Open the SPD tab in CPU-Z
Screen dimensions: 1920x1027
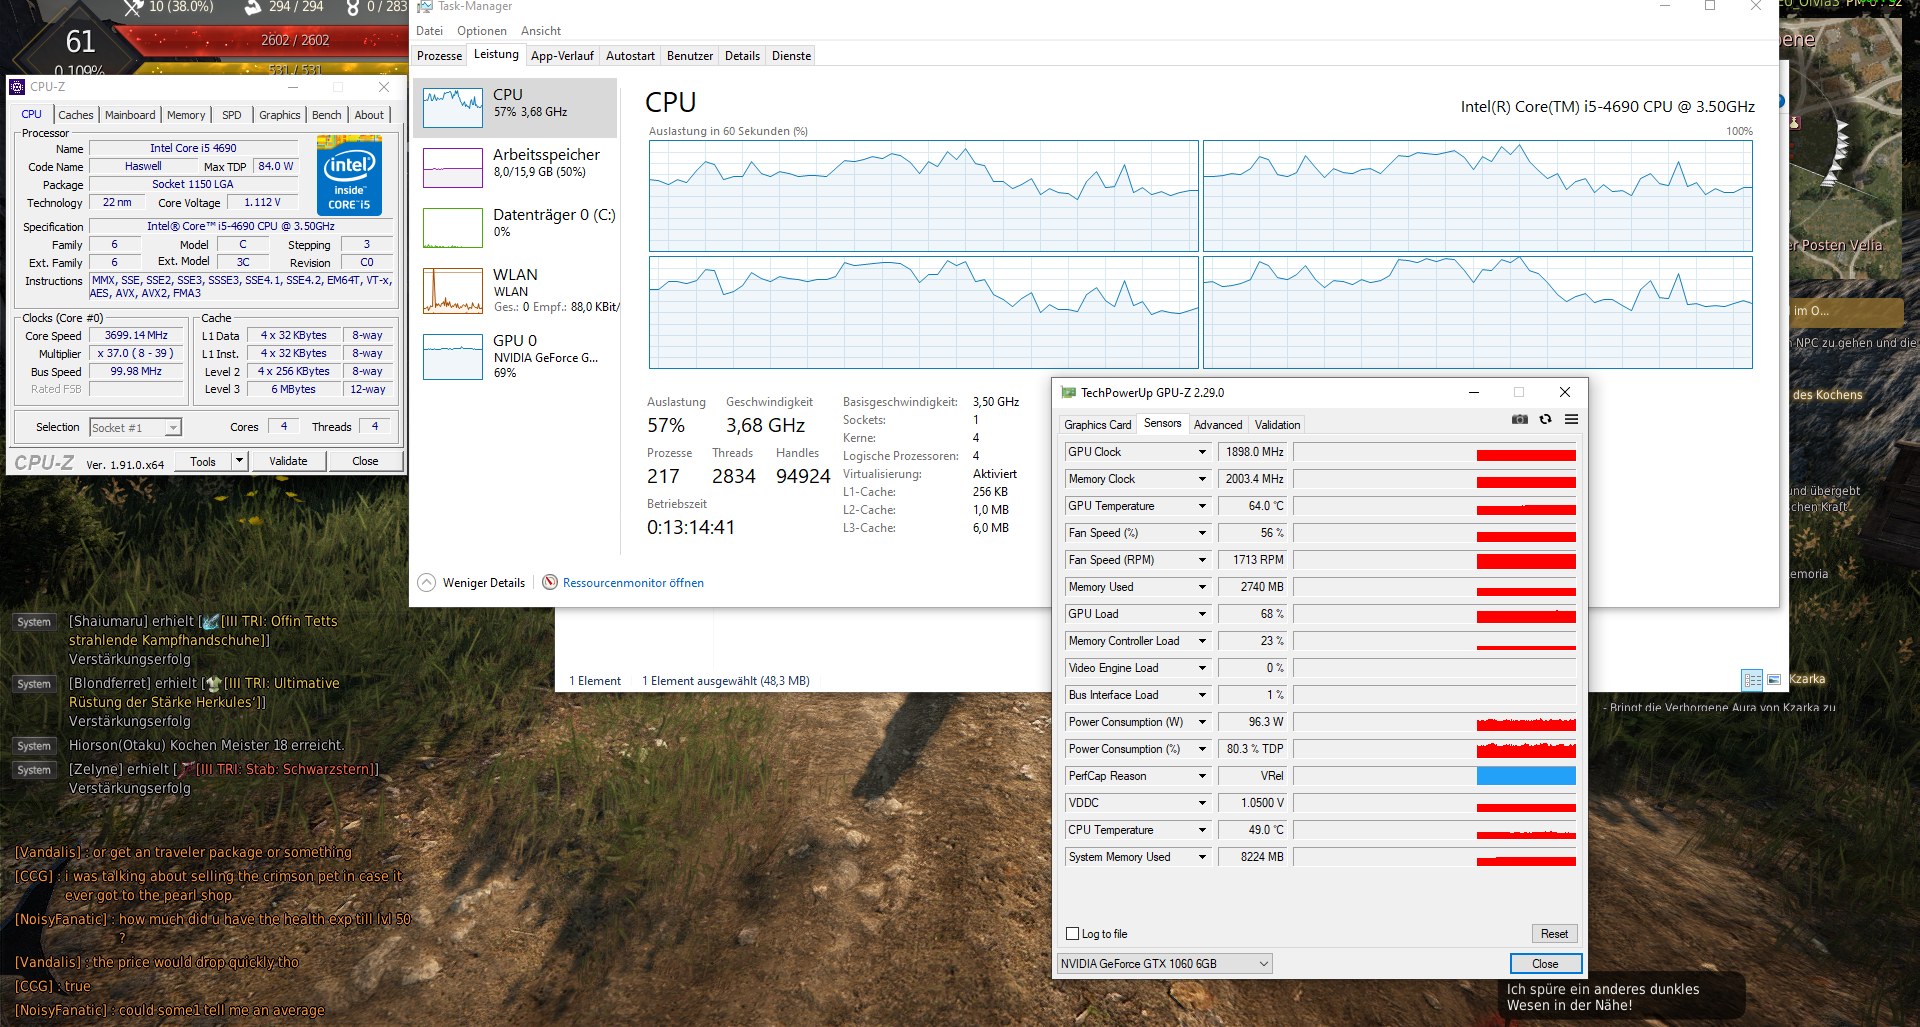[232, 115]
